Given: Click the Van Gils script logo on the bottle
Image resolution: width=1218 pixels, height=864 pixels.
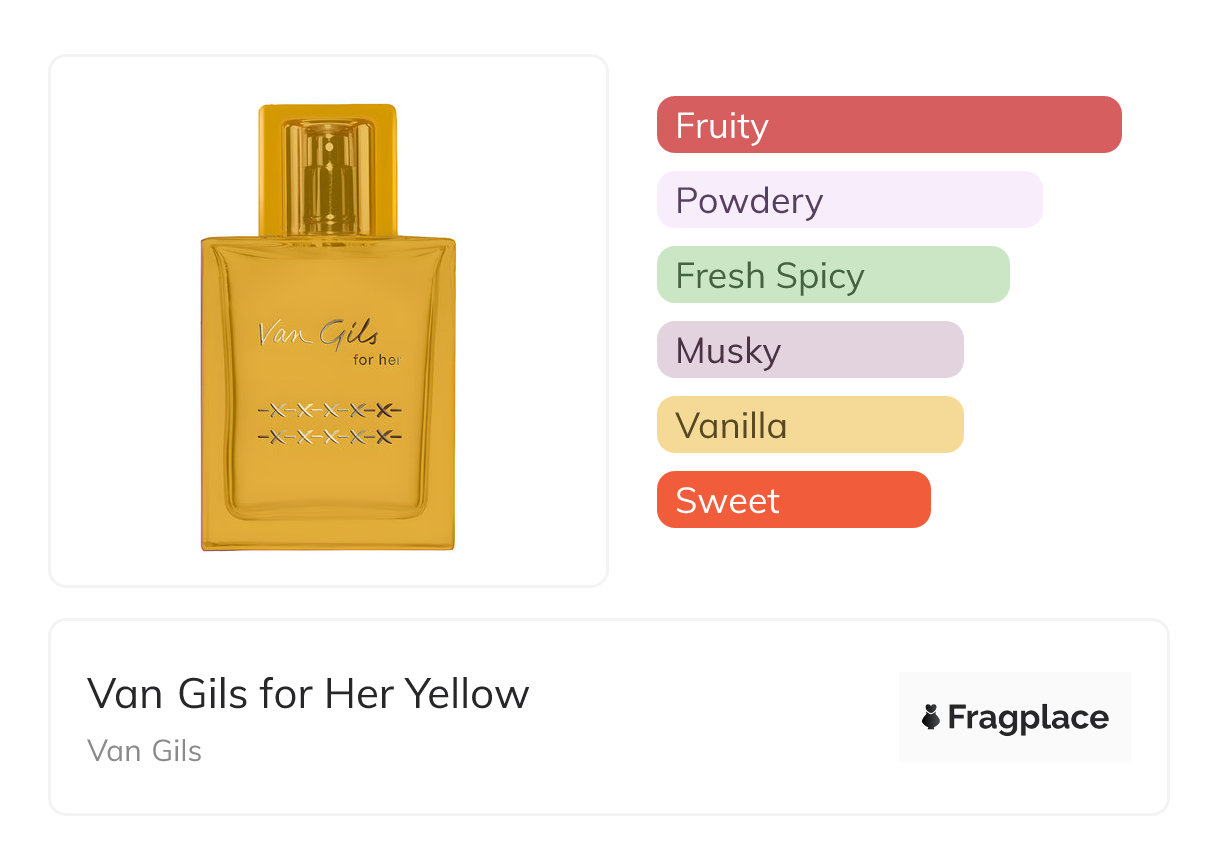Looking at the screenshot, I should point(316,334).
